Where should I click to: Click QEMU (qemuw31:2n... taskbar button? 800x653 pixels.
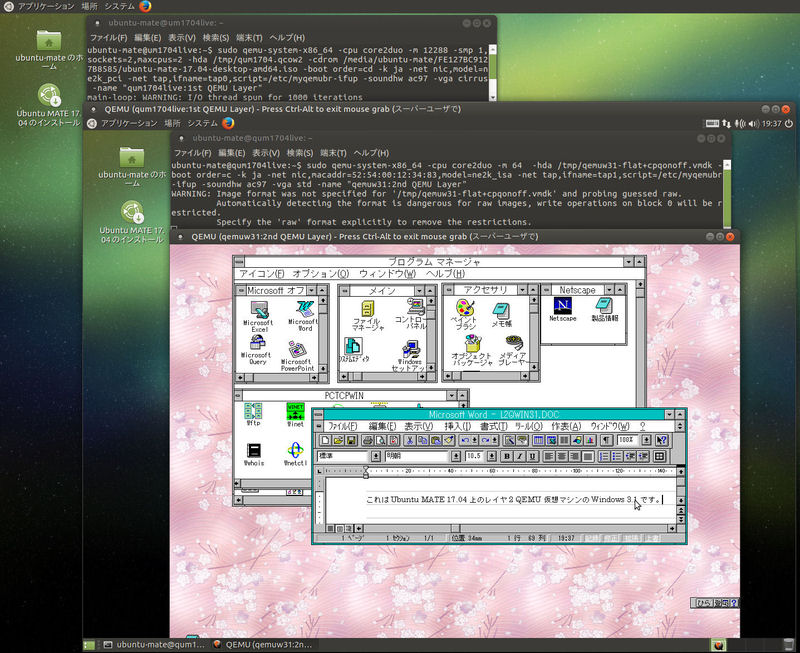click(x=263, y=644)
